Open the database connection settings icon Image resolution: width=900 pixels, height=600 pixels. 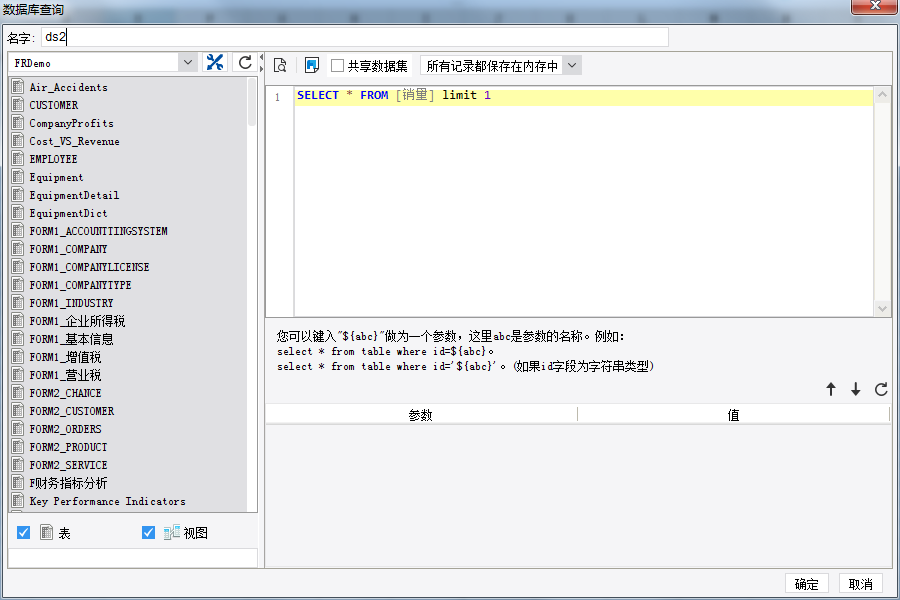215,62
